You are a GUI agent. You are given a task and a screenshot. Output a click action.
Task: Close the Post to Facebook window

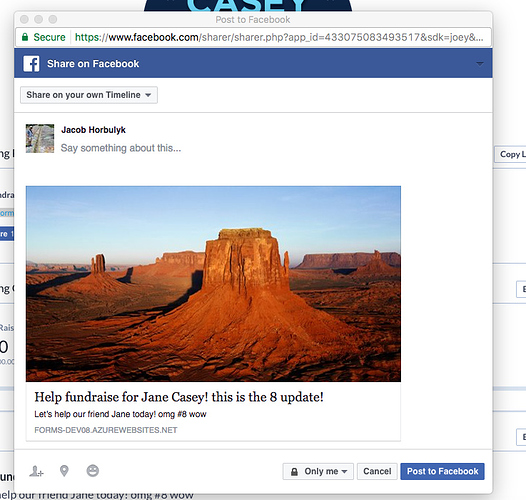point(24,19)
